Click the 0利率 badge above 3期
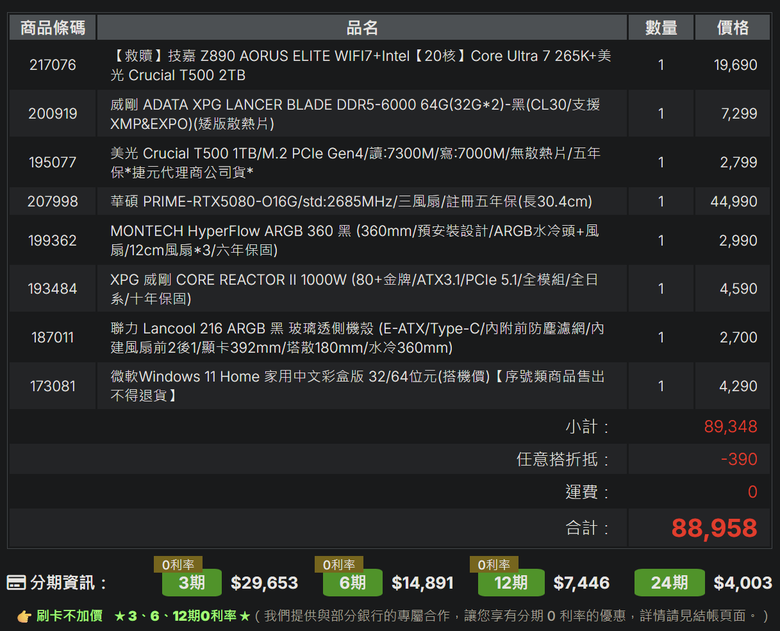 click(178, 565)
